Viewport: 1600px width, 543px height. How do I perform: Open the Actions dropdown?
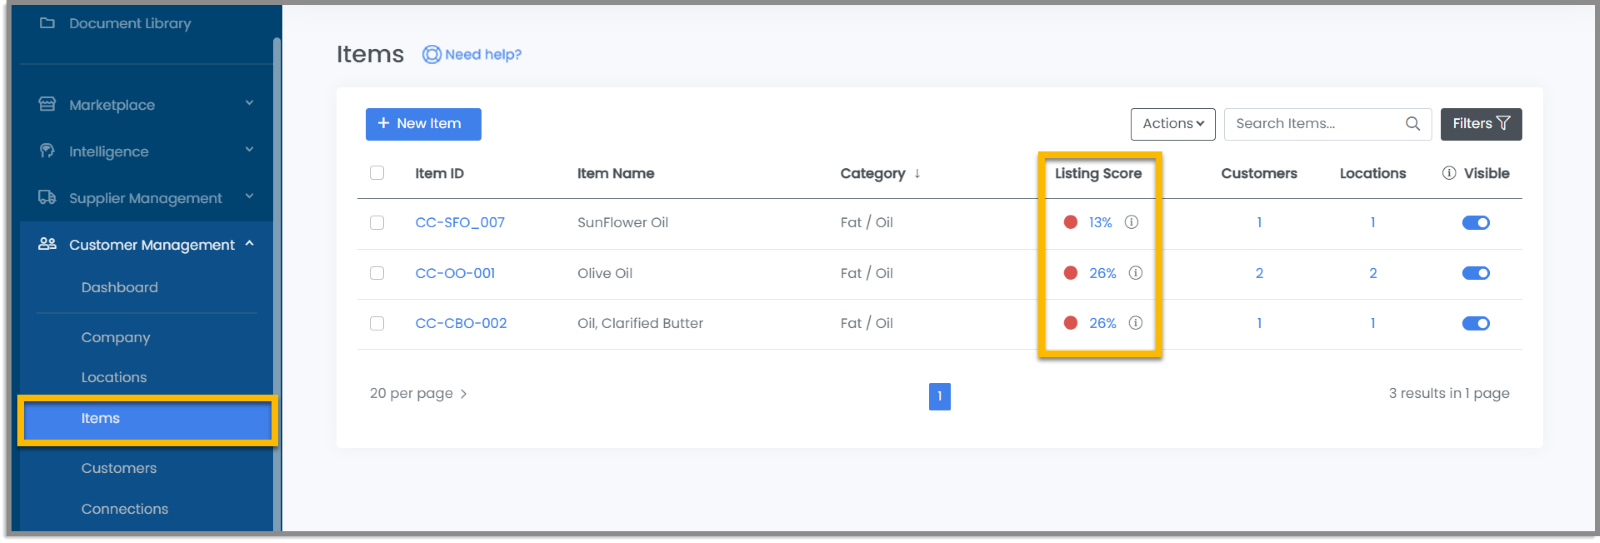(1173, 124)
